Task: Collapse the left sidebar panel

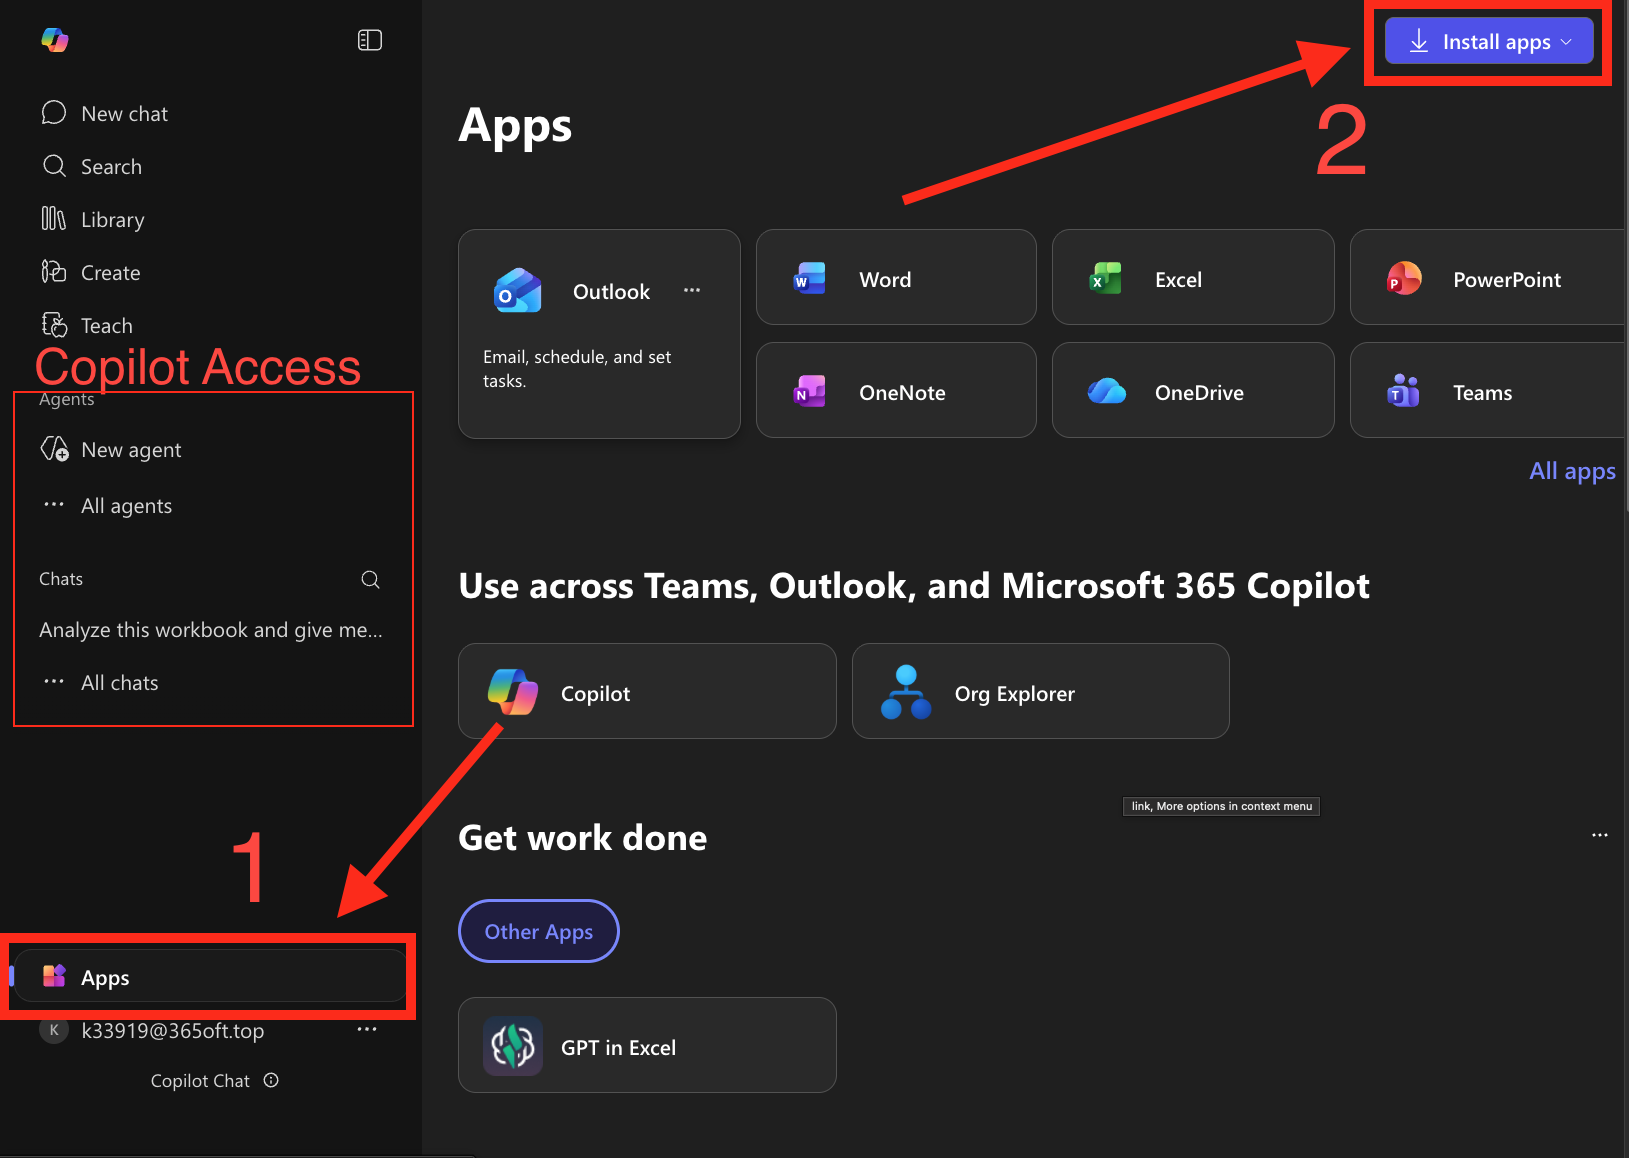Action: 370,40
